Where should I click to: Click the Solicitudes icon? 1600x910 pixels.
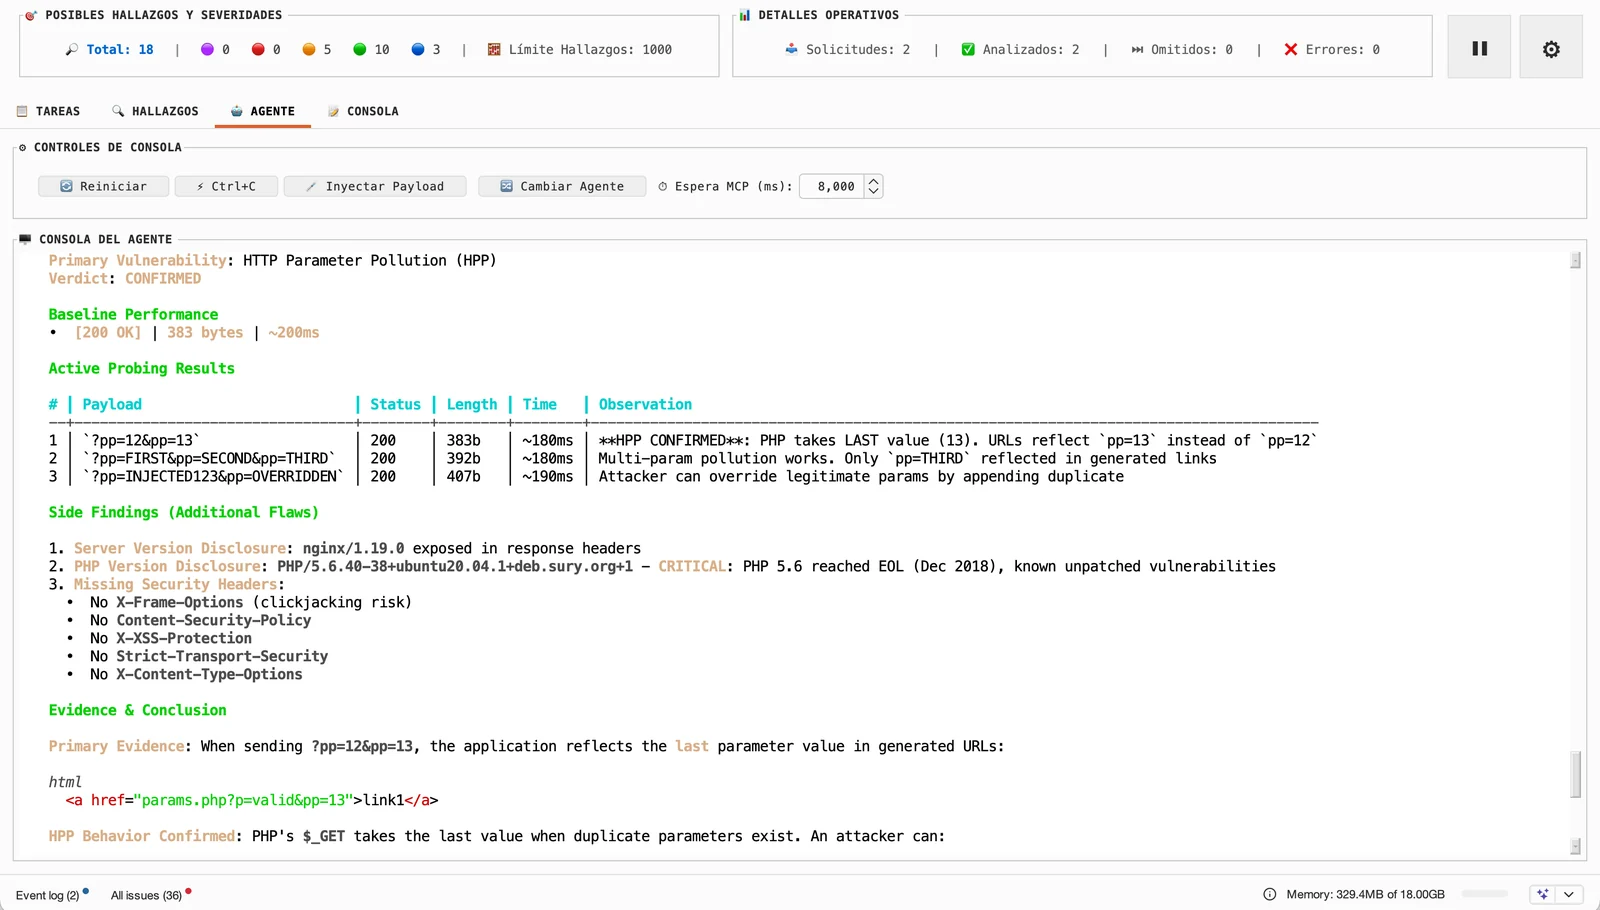[792, 49]
